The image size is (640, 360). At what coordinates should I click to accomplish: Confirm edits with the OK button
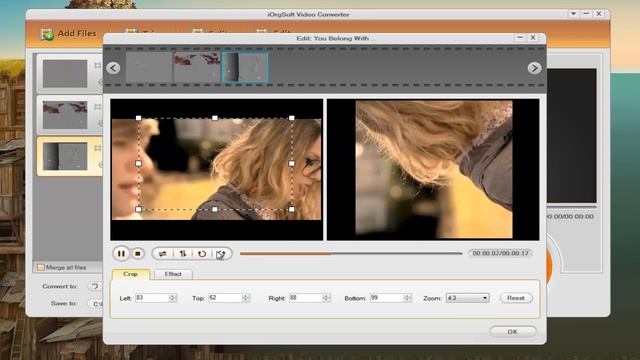point(513,331)
